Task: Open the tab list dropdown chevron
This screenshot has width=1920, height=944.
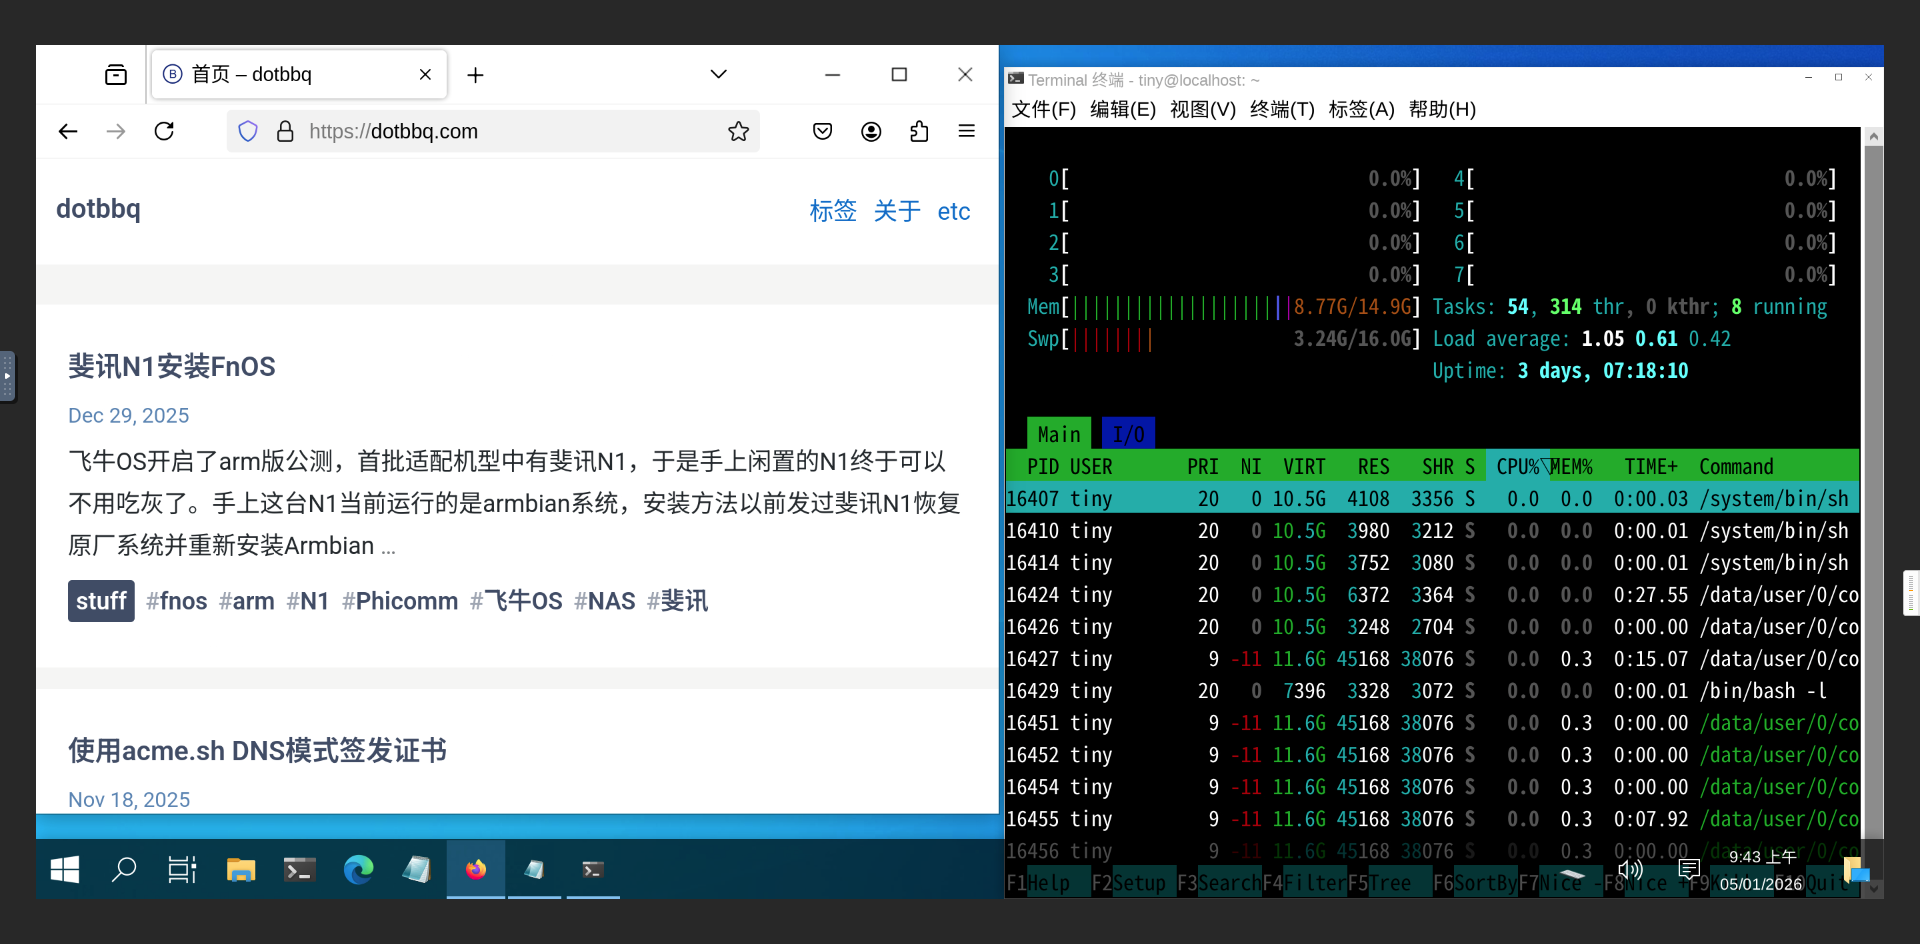Action: coord(718,74)
